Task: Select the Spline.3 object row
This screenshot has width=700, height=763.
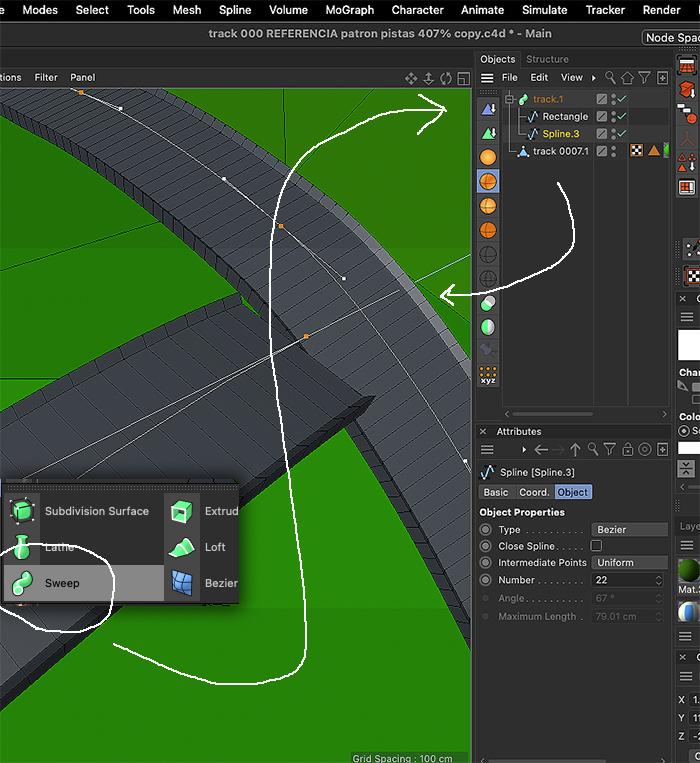Action: (560, 134)
